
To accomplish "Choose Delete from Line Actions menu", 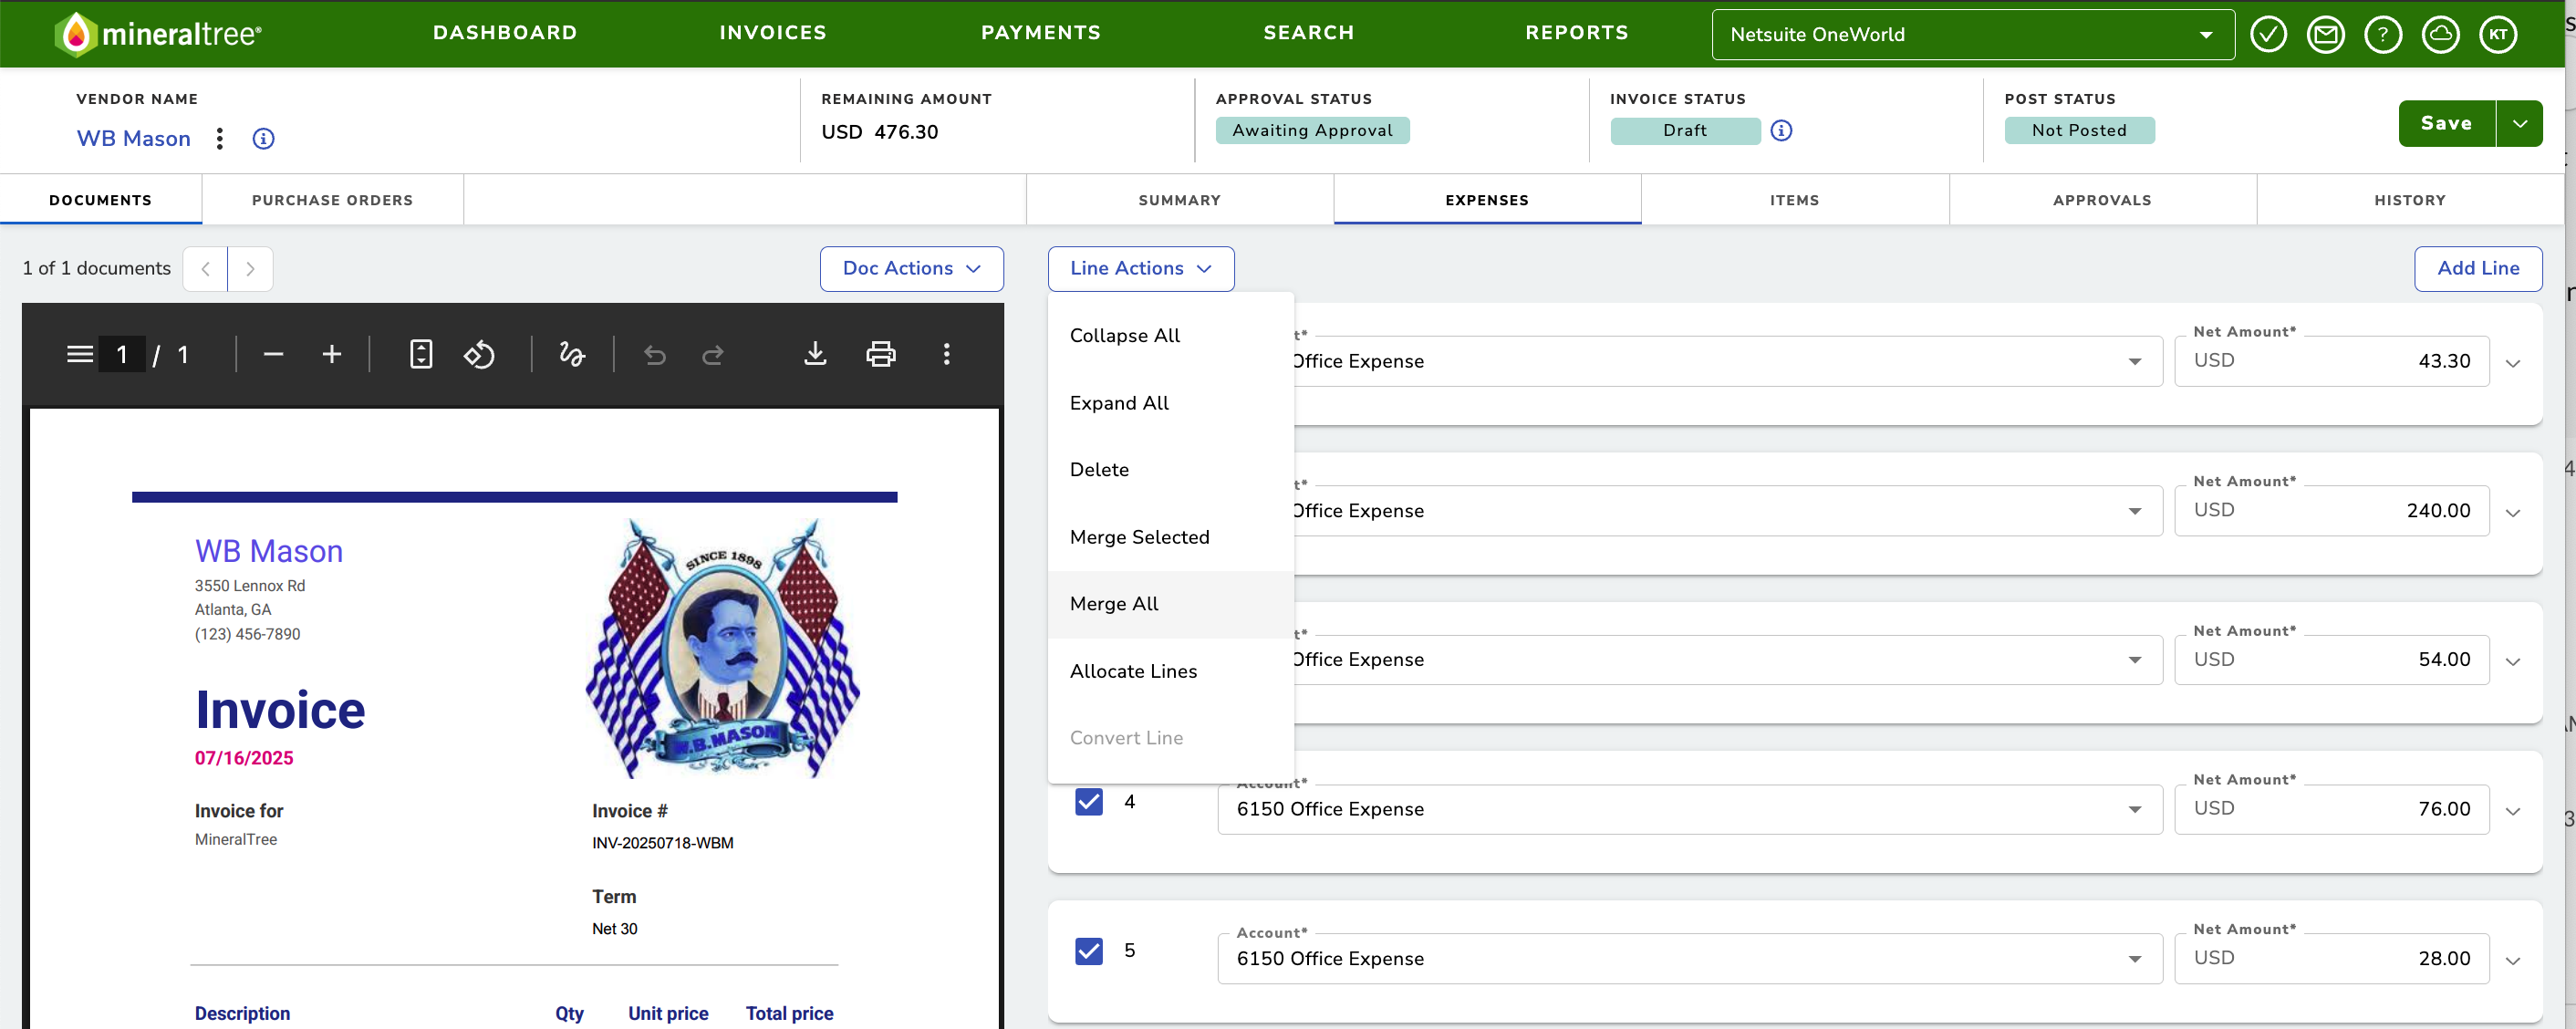I will tap(1170, 470).
